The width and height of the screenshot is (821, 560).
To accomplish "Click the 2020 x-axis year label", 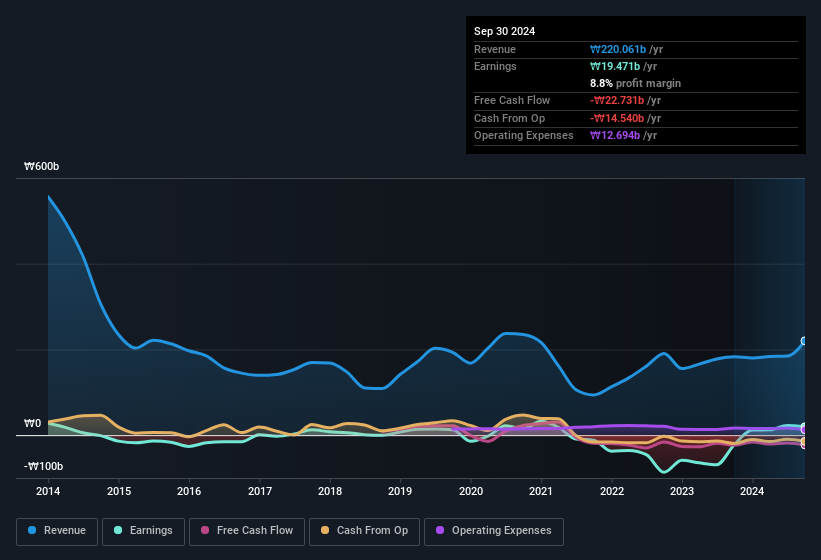I will (x=471, y=491).
